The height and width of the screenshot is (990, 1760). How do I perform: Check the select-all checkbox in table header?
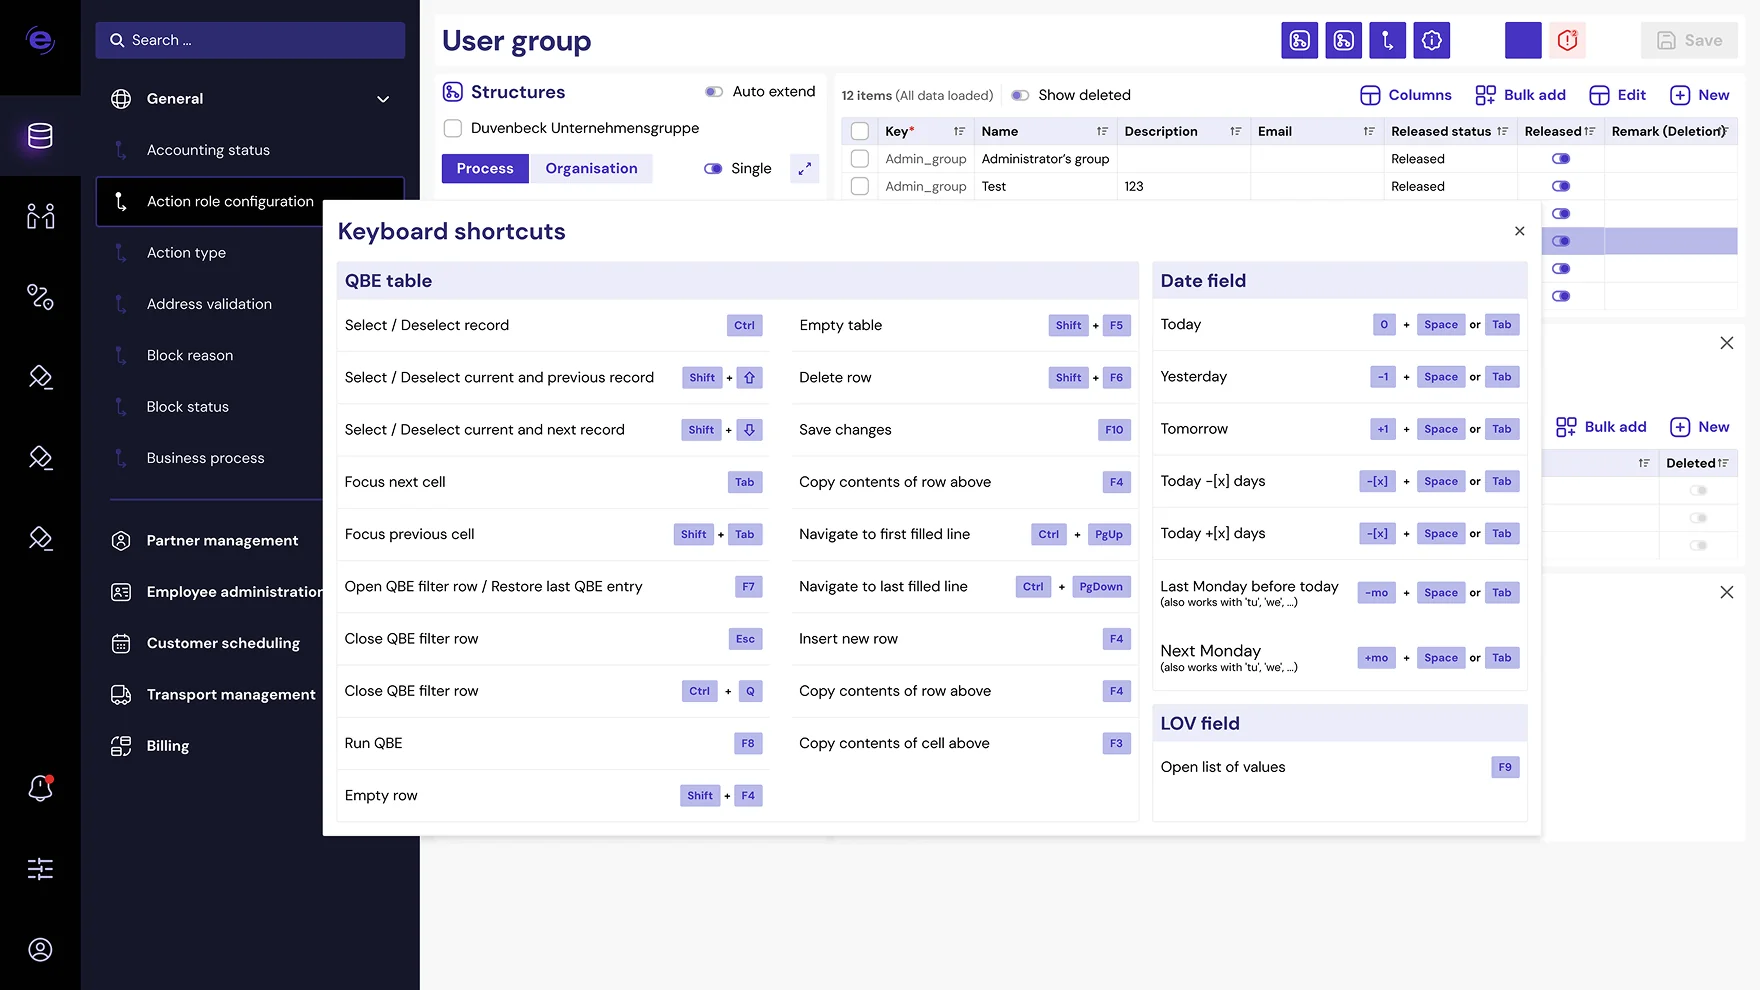click(859, 131)
